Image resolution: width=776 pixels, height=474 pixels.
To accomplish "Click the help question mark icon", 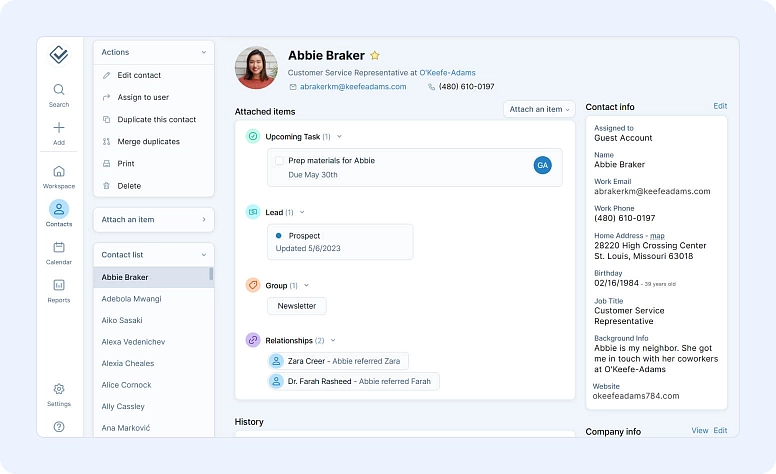I will (59, 427).
